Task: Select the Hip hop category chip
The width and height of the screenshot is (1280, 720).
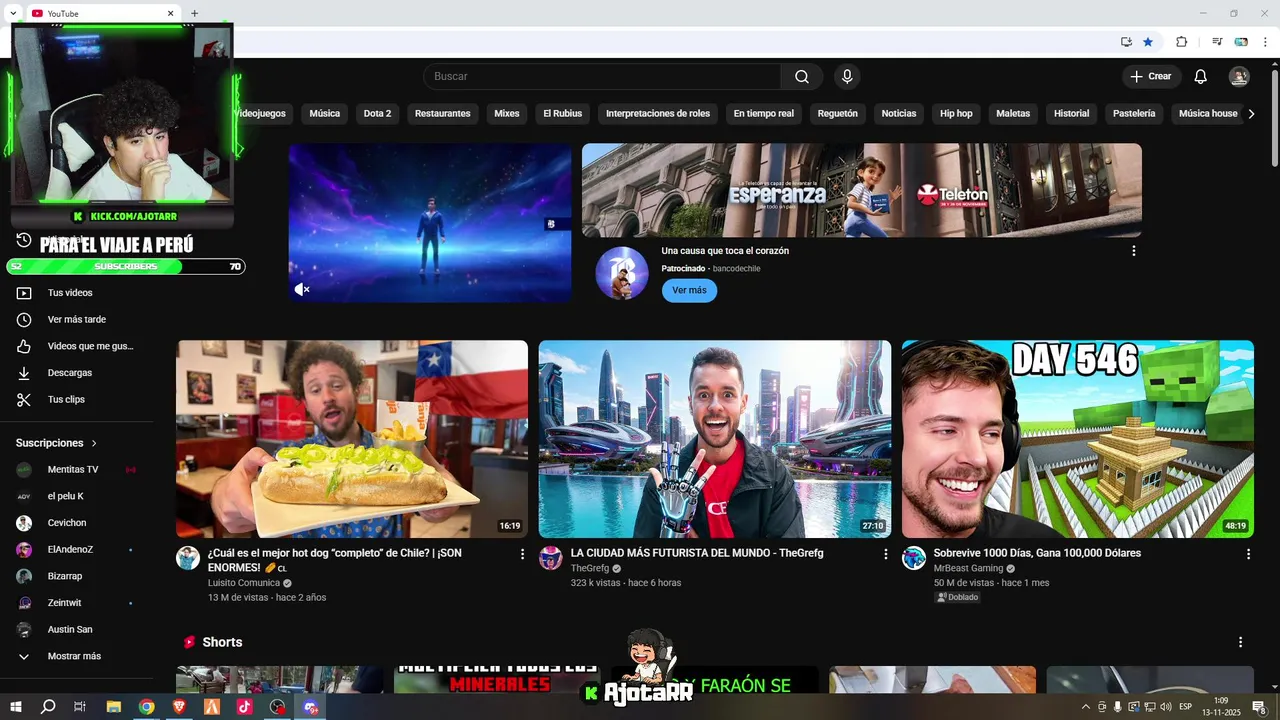Action: pyautogui.click(x=956, y=114)
